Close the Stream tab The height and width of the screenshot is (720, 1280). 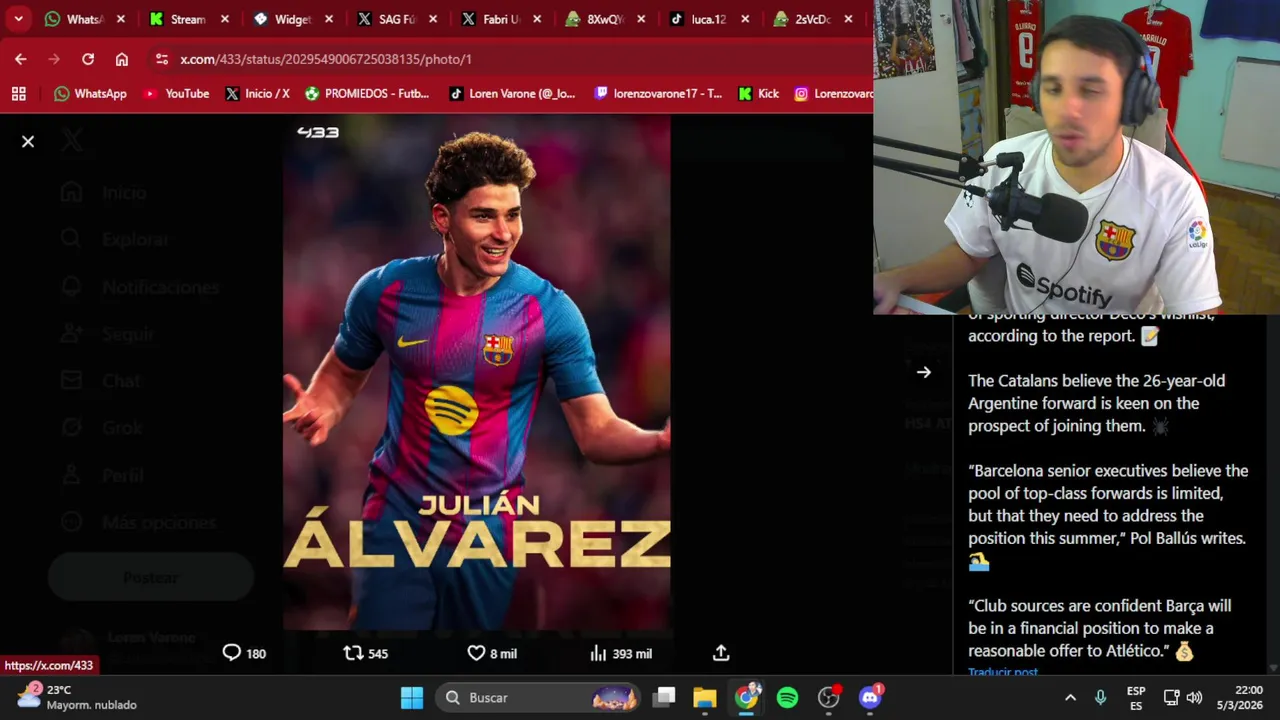pos(225,19)
